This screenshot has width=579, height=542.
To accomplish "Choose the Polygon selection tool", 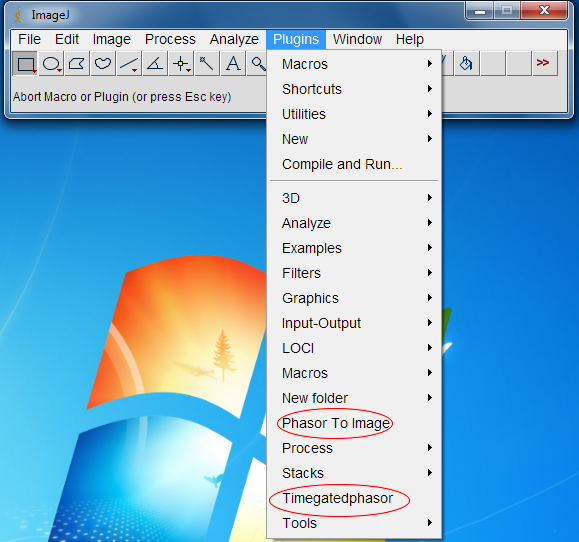I will (x=77, y=64).
